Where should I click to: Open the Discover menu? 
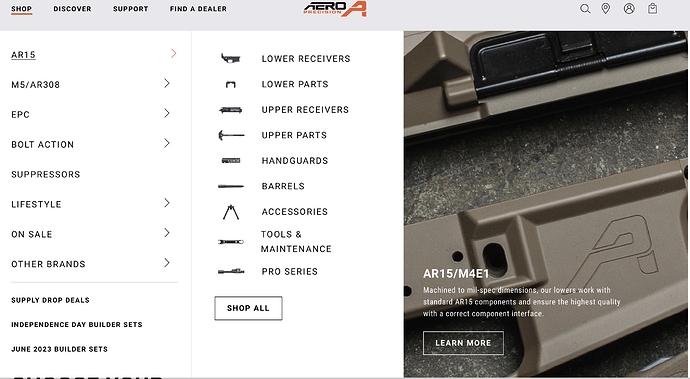72,9
